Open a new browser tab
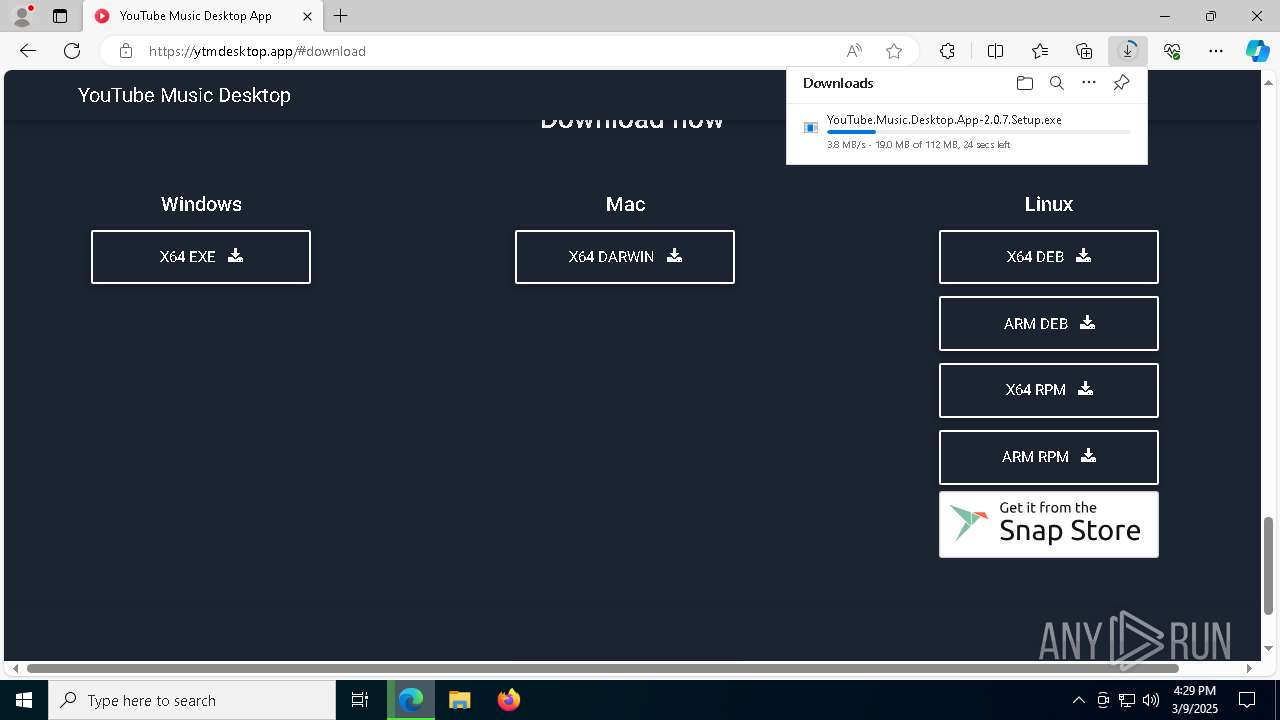Image resolution: width=1280 pixels, height=720 pixels. click(341, 16)
